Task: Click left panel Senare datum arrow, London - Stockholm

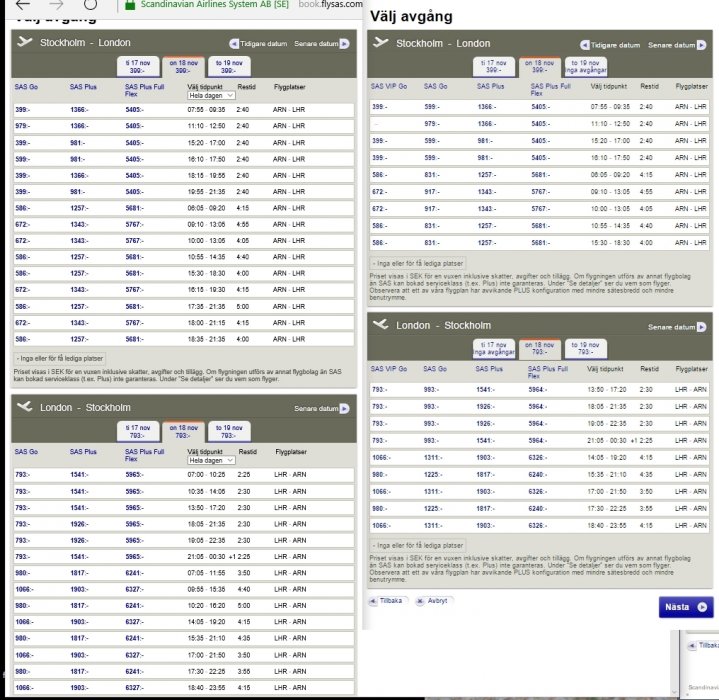Action: tap(345, 408)
